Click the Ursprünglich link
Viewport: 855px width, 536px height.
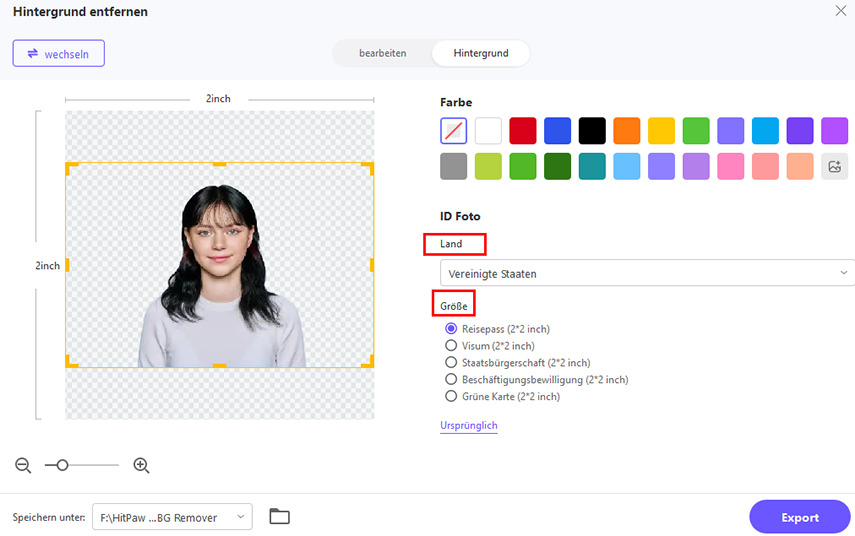[x=468, y=426]
